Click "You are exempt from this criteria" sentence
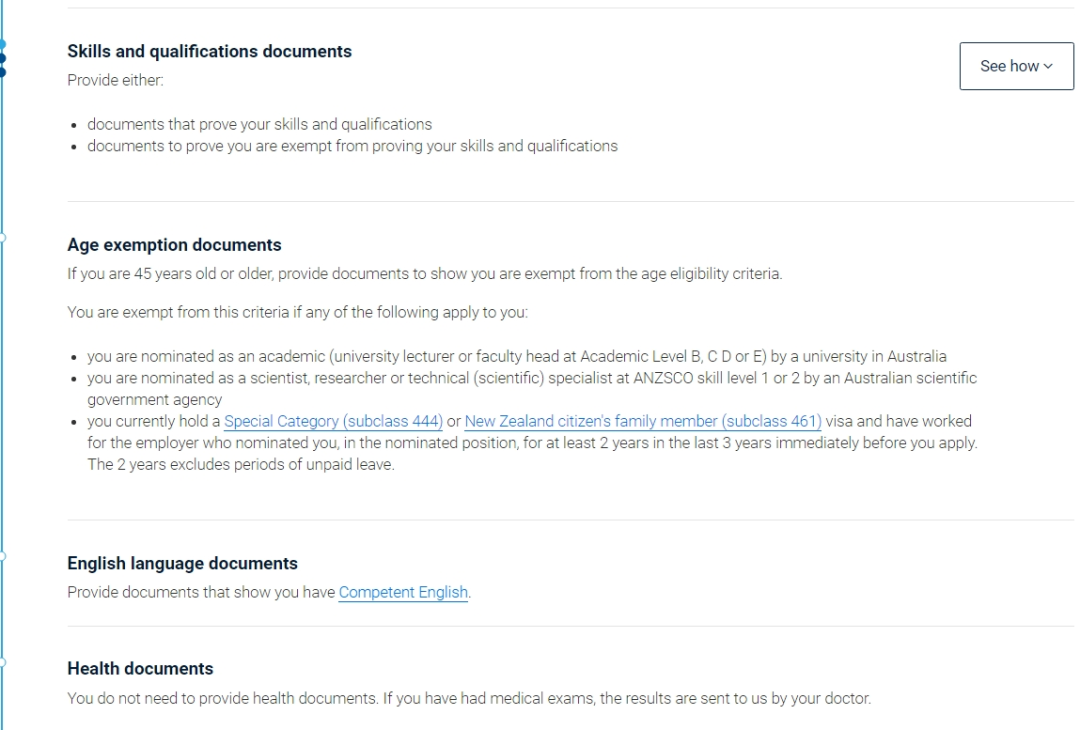Viewport: 1080px width, 730px height. (x=297, y=312)
